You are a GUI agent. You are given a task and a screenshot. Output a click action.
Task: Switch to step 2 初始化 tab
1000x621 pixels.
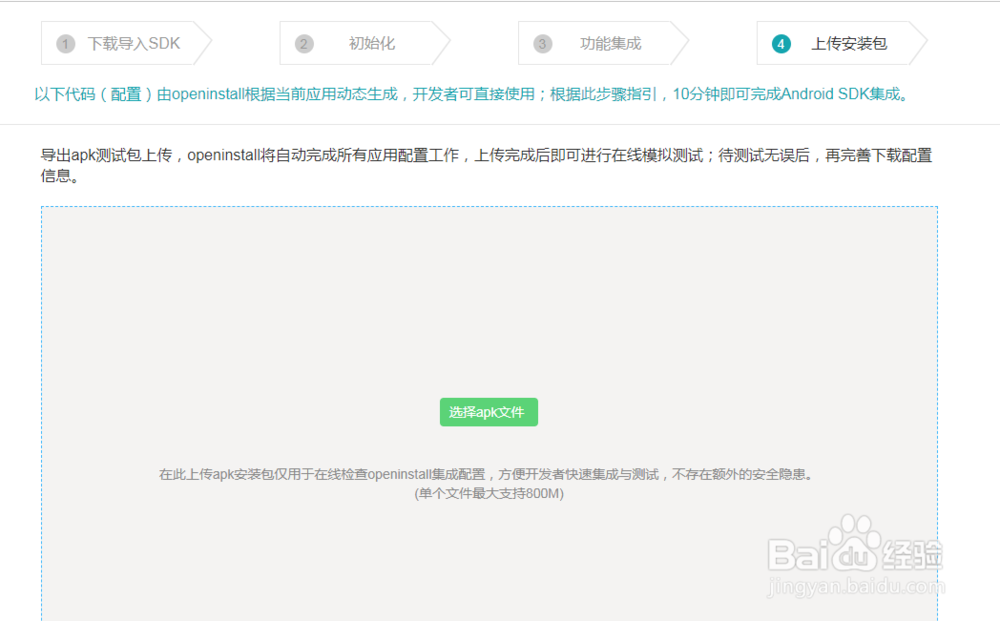[365, 43]
